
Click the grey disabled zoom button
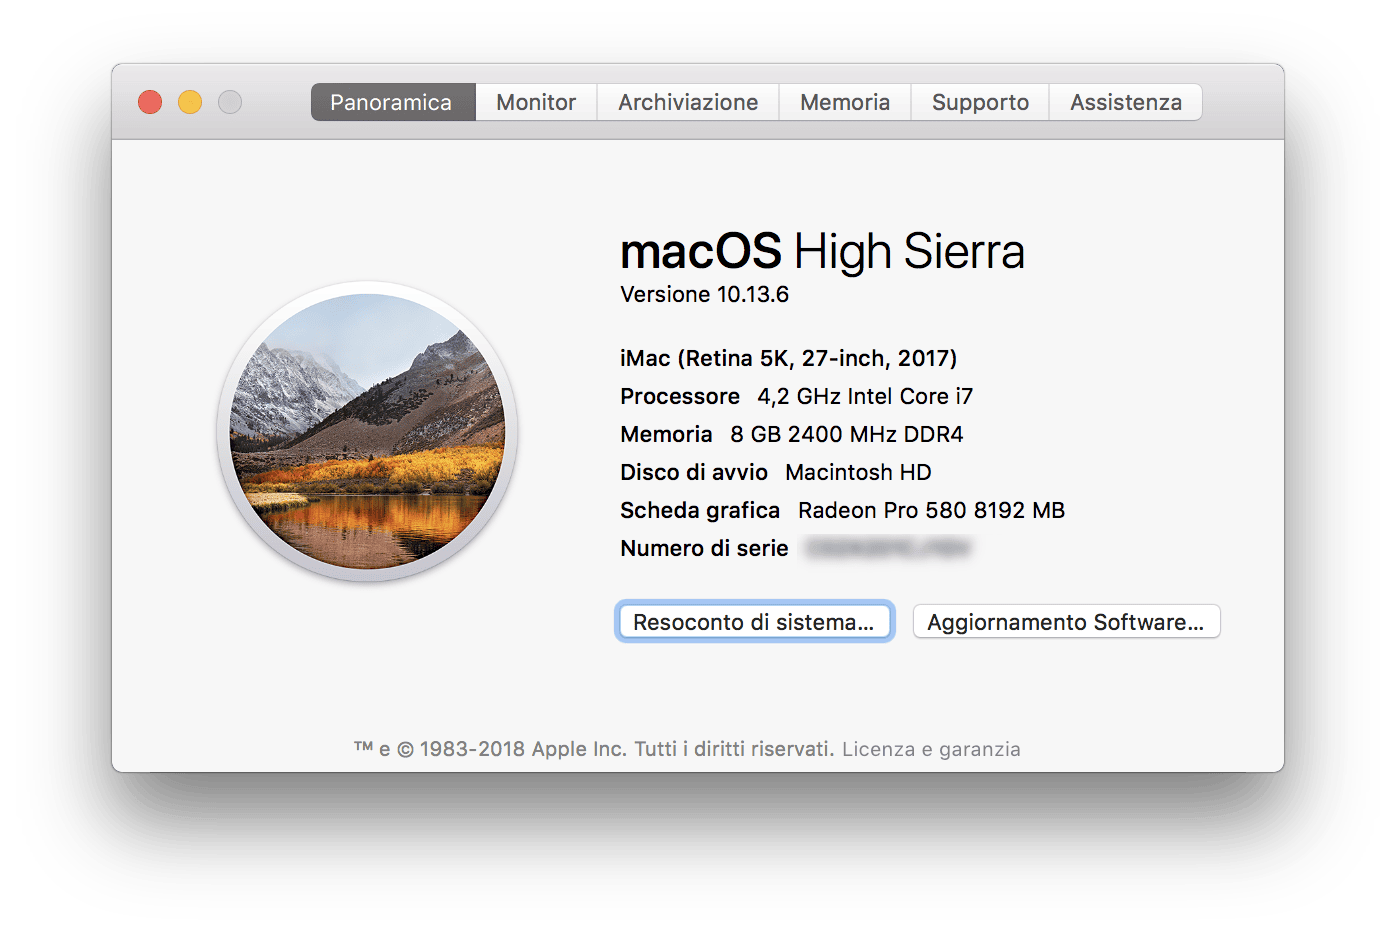click(230, 102)
